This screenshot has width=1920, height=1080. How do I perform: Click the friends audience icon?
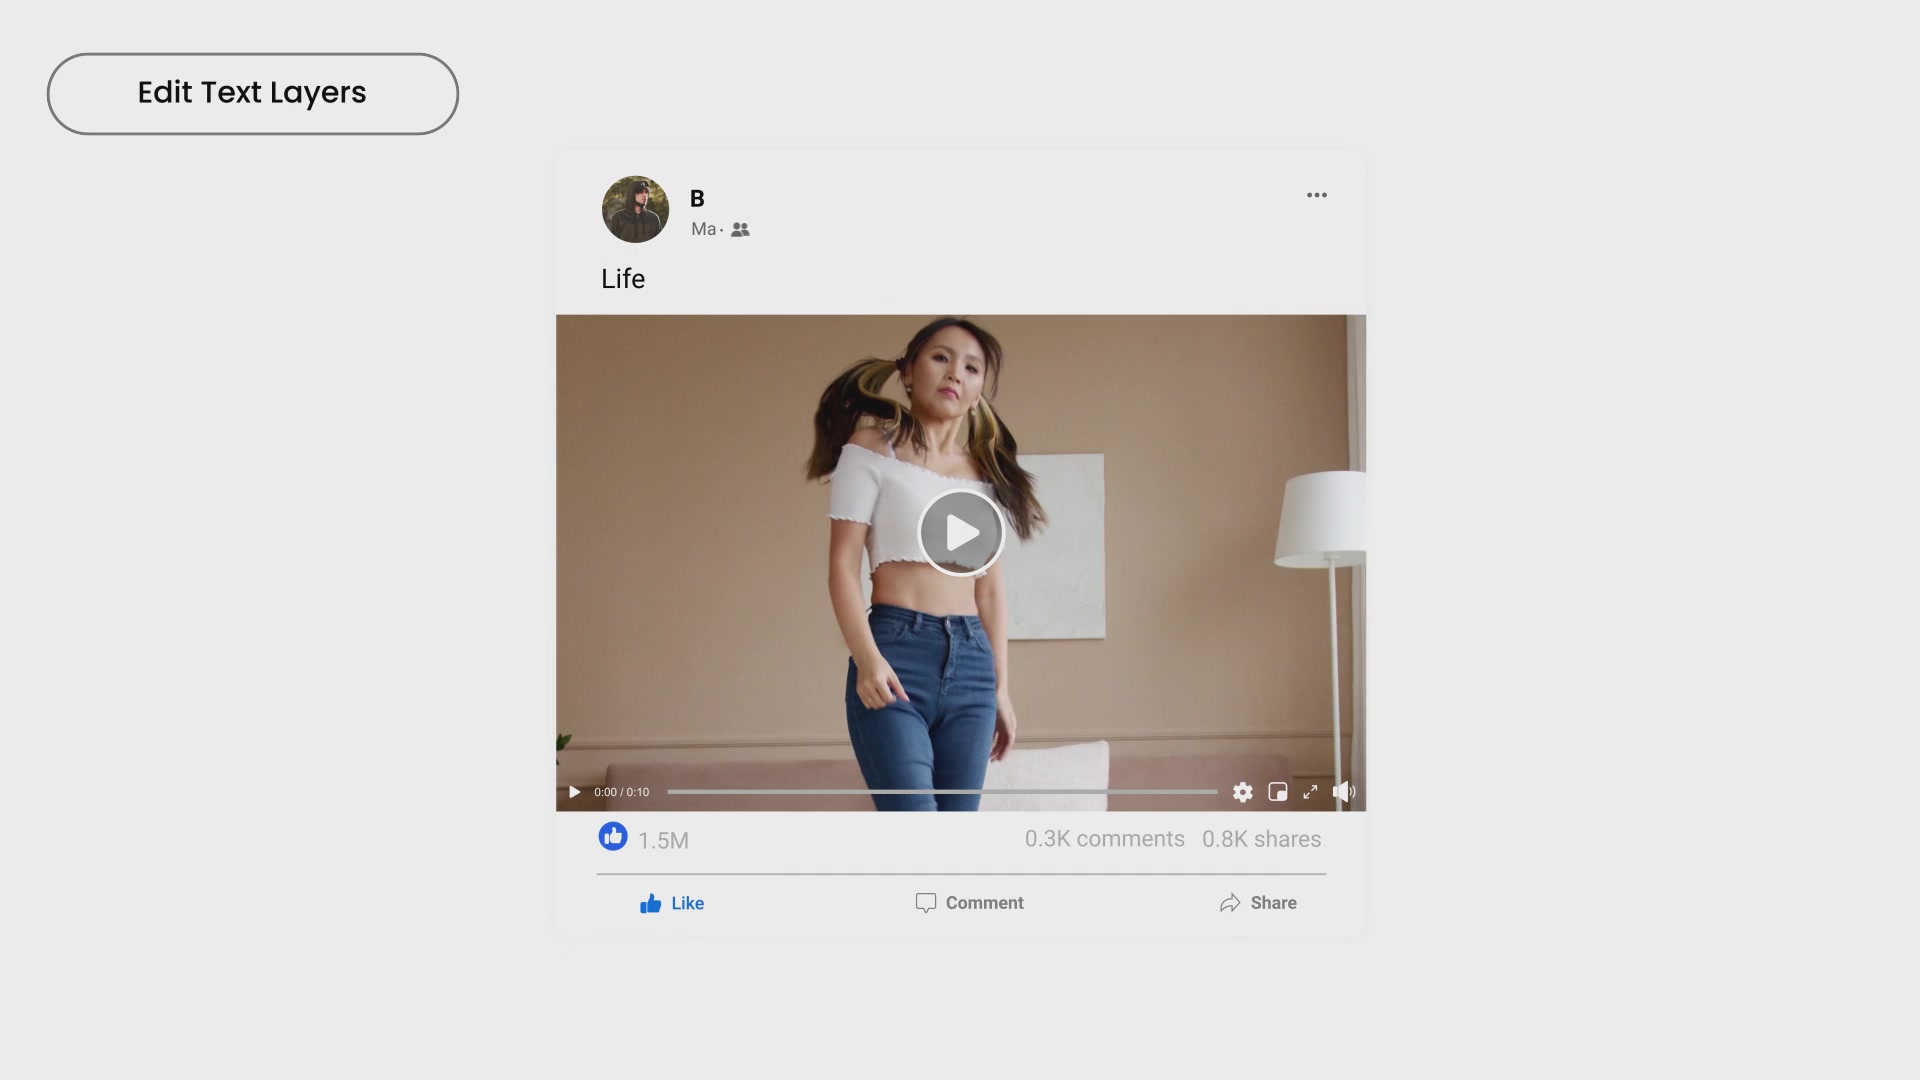(x=740, y=230)
